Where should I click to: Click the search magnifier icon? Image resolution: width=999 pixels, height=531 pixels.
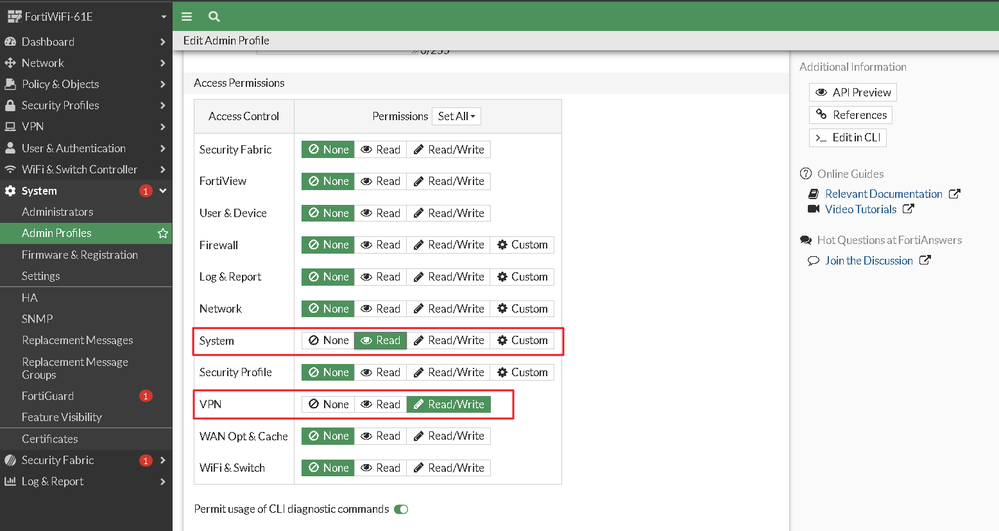click(214, 17)
